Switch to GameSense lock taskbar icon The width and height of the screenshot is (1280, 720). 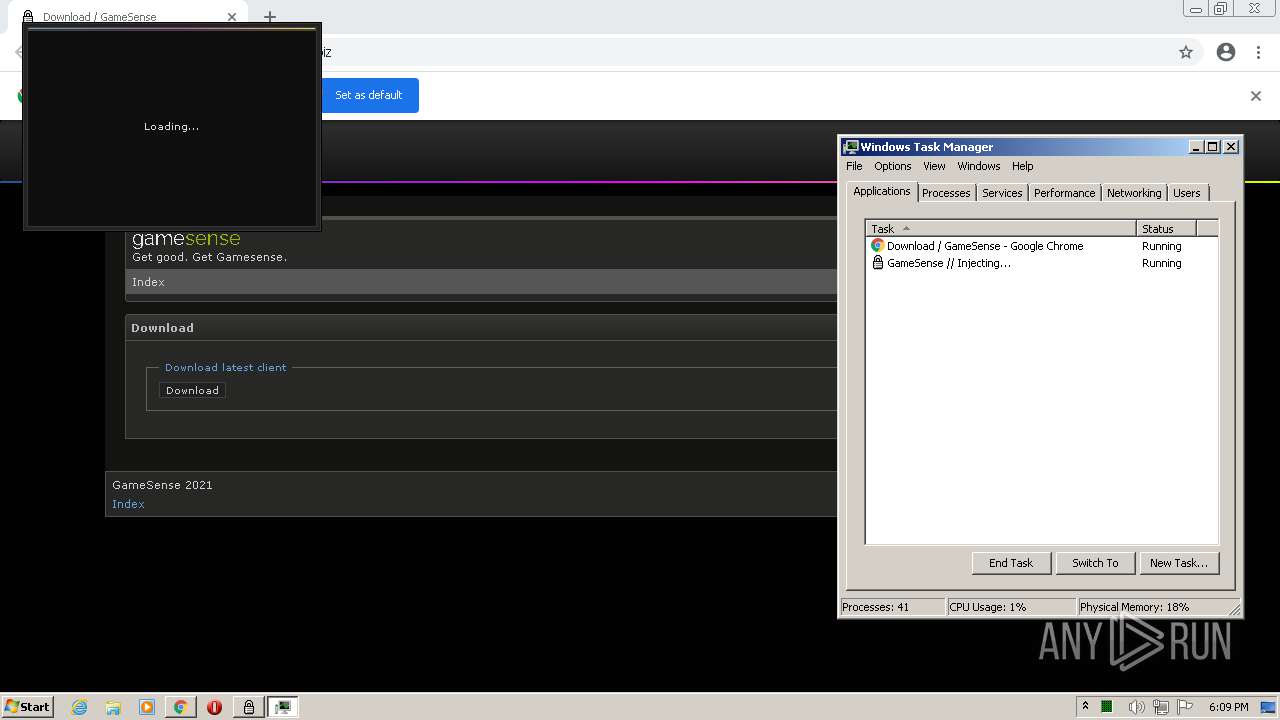tap(248, 707)
